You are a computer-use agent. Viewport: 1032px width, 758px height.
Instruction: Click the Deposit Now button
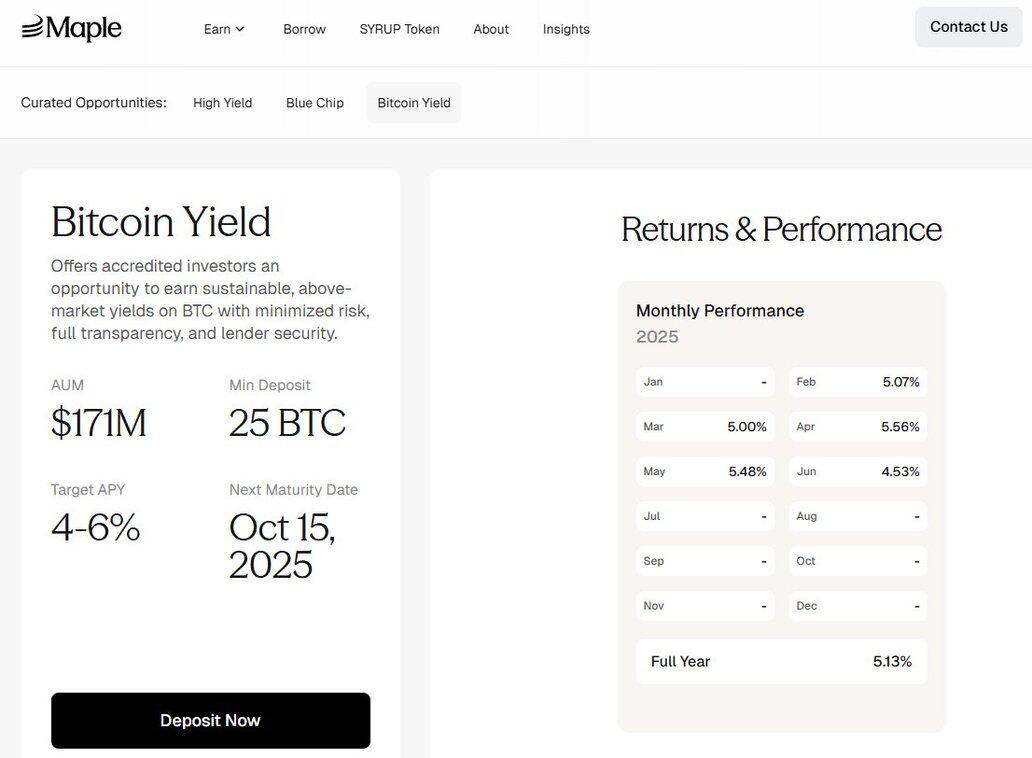tap(210, 721)
